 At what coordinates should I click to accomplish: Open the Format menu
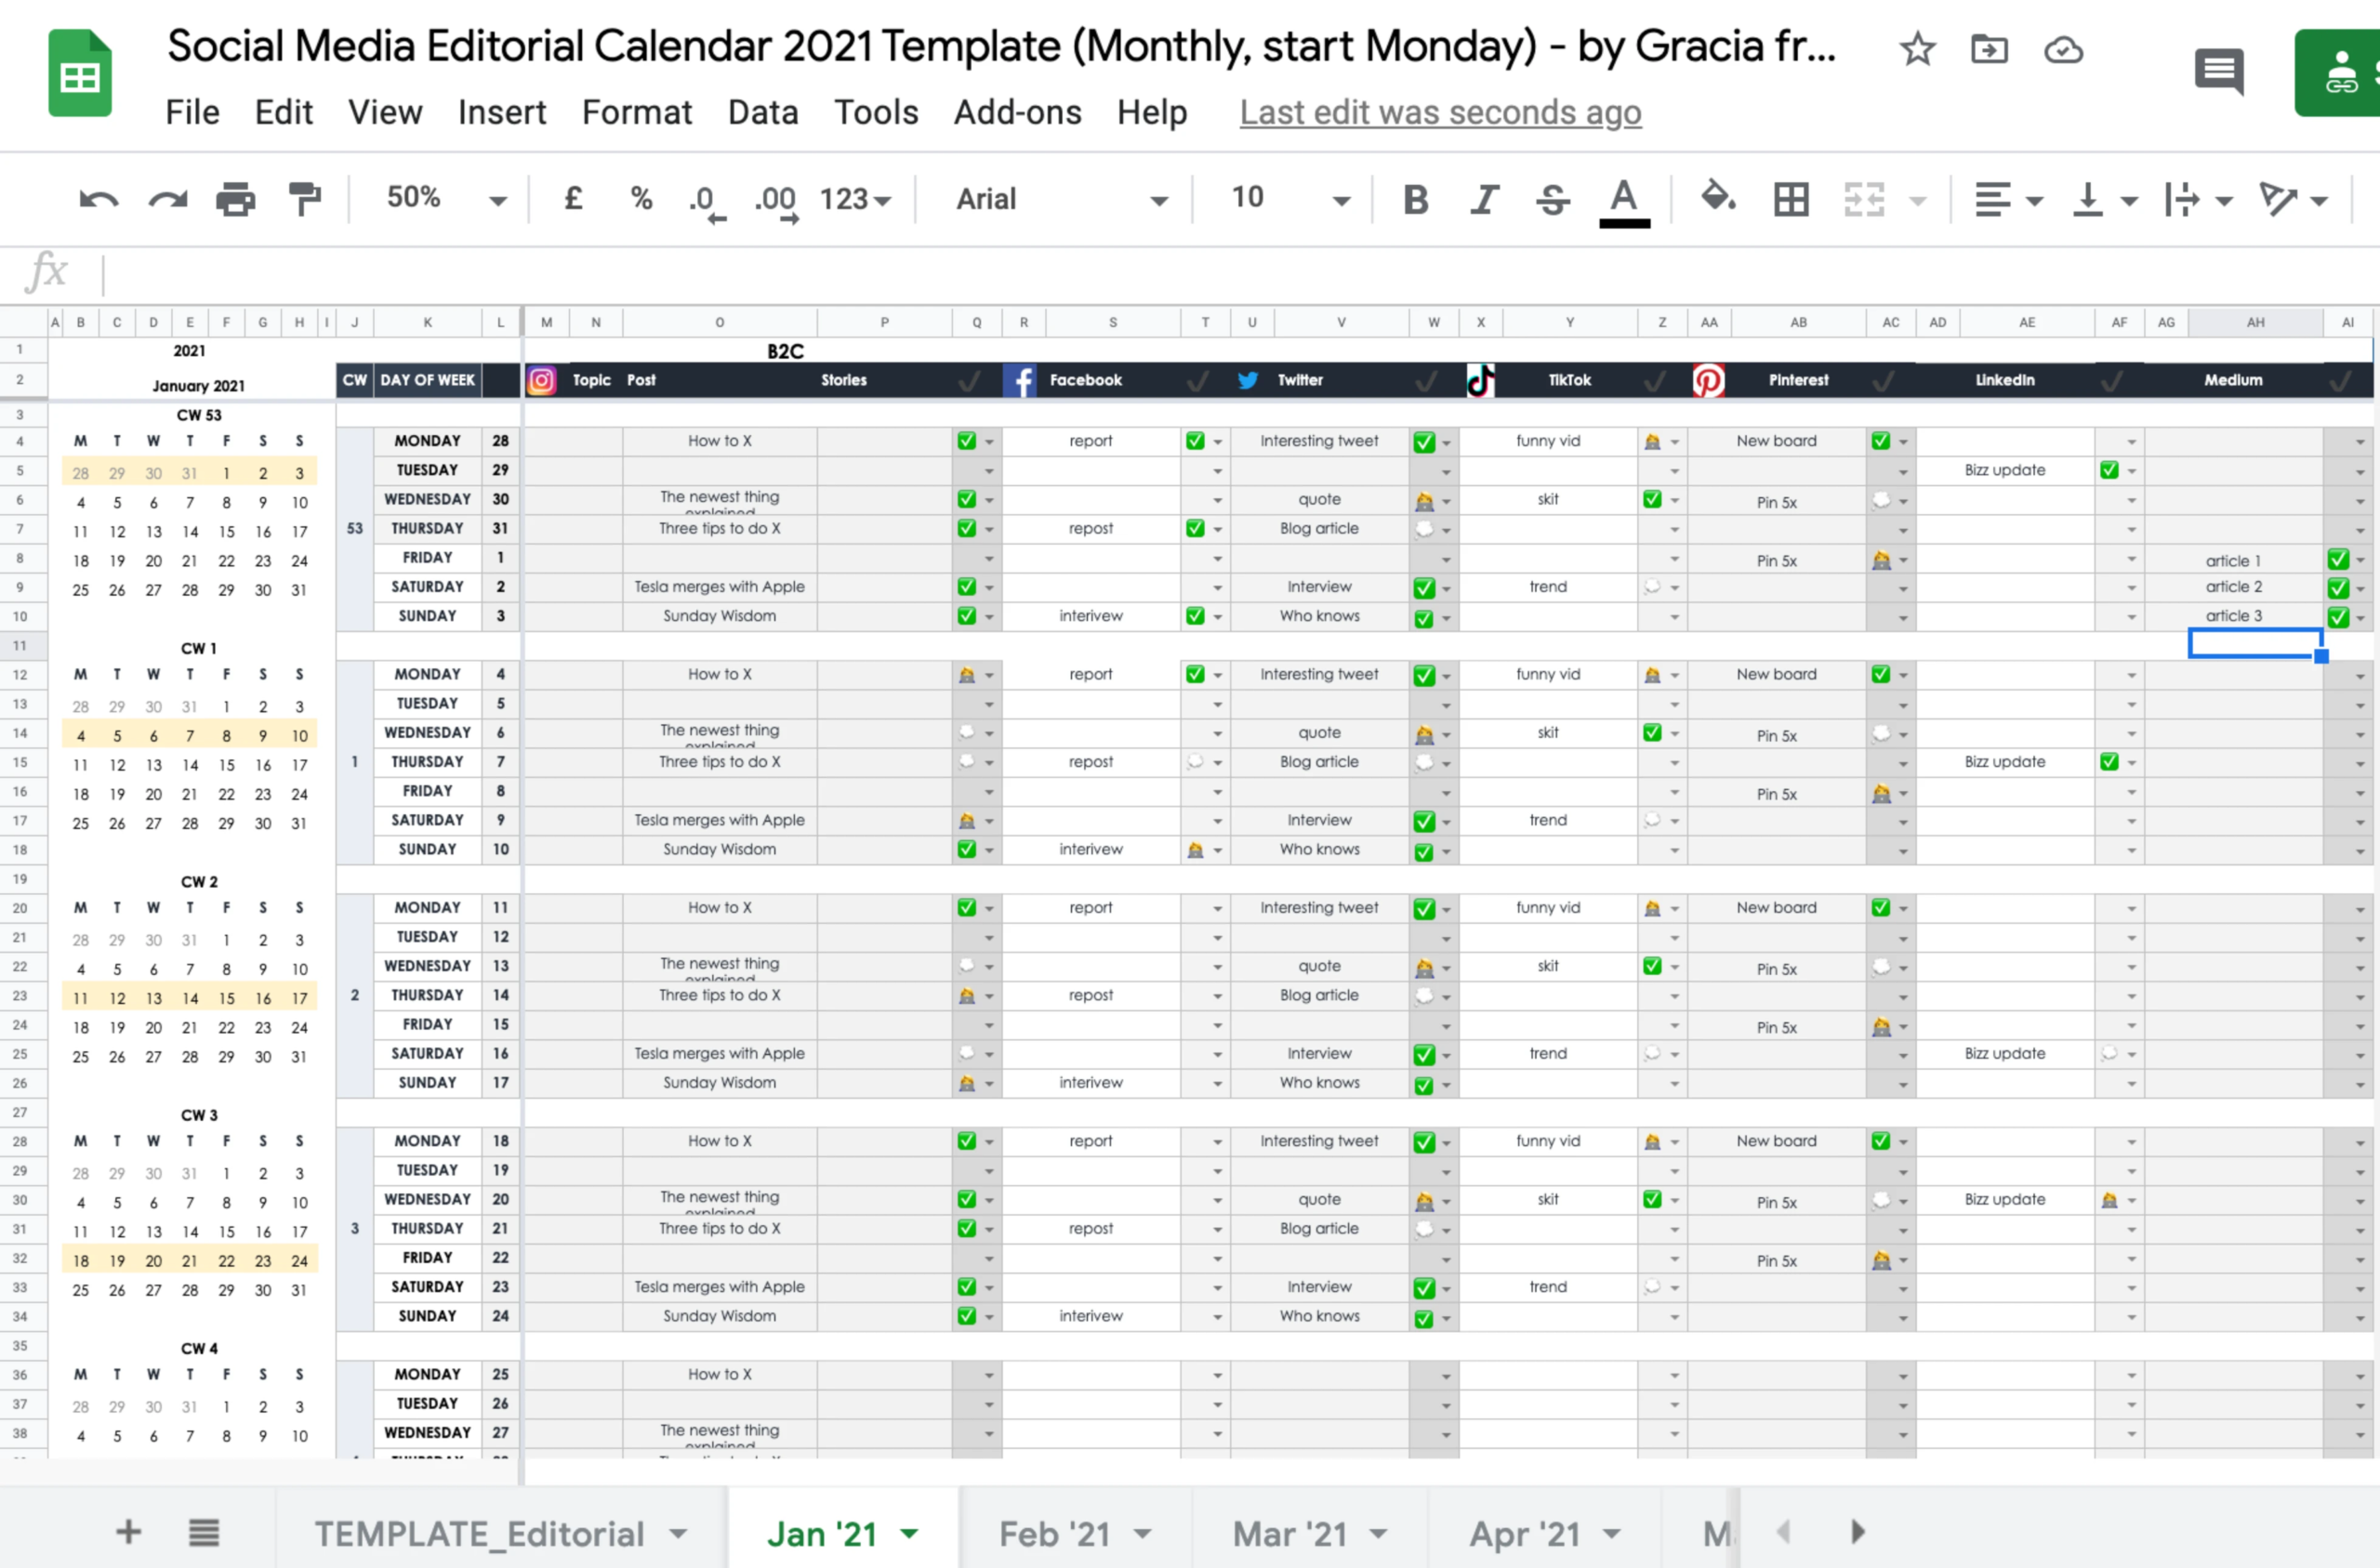pyautogui.click(x=636, y=112)
